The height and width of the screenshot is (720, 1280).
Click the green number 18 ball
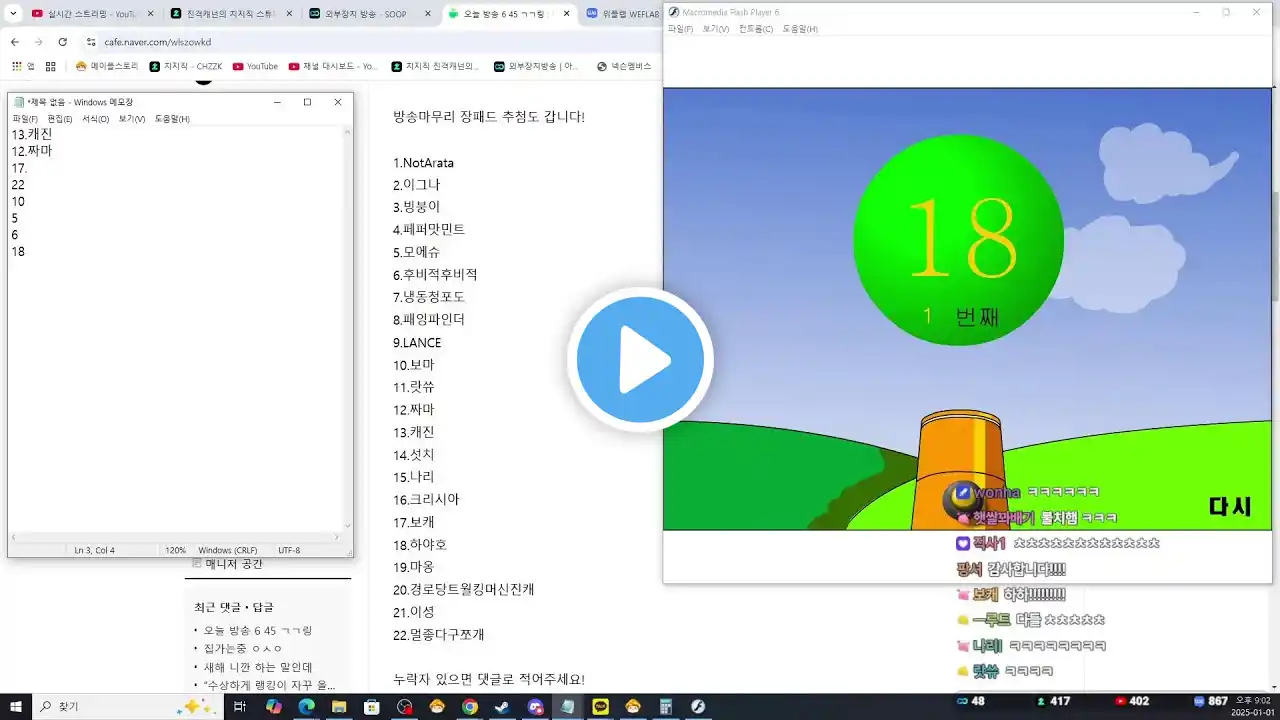[958, 240]
